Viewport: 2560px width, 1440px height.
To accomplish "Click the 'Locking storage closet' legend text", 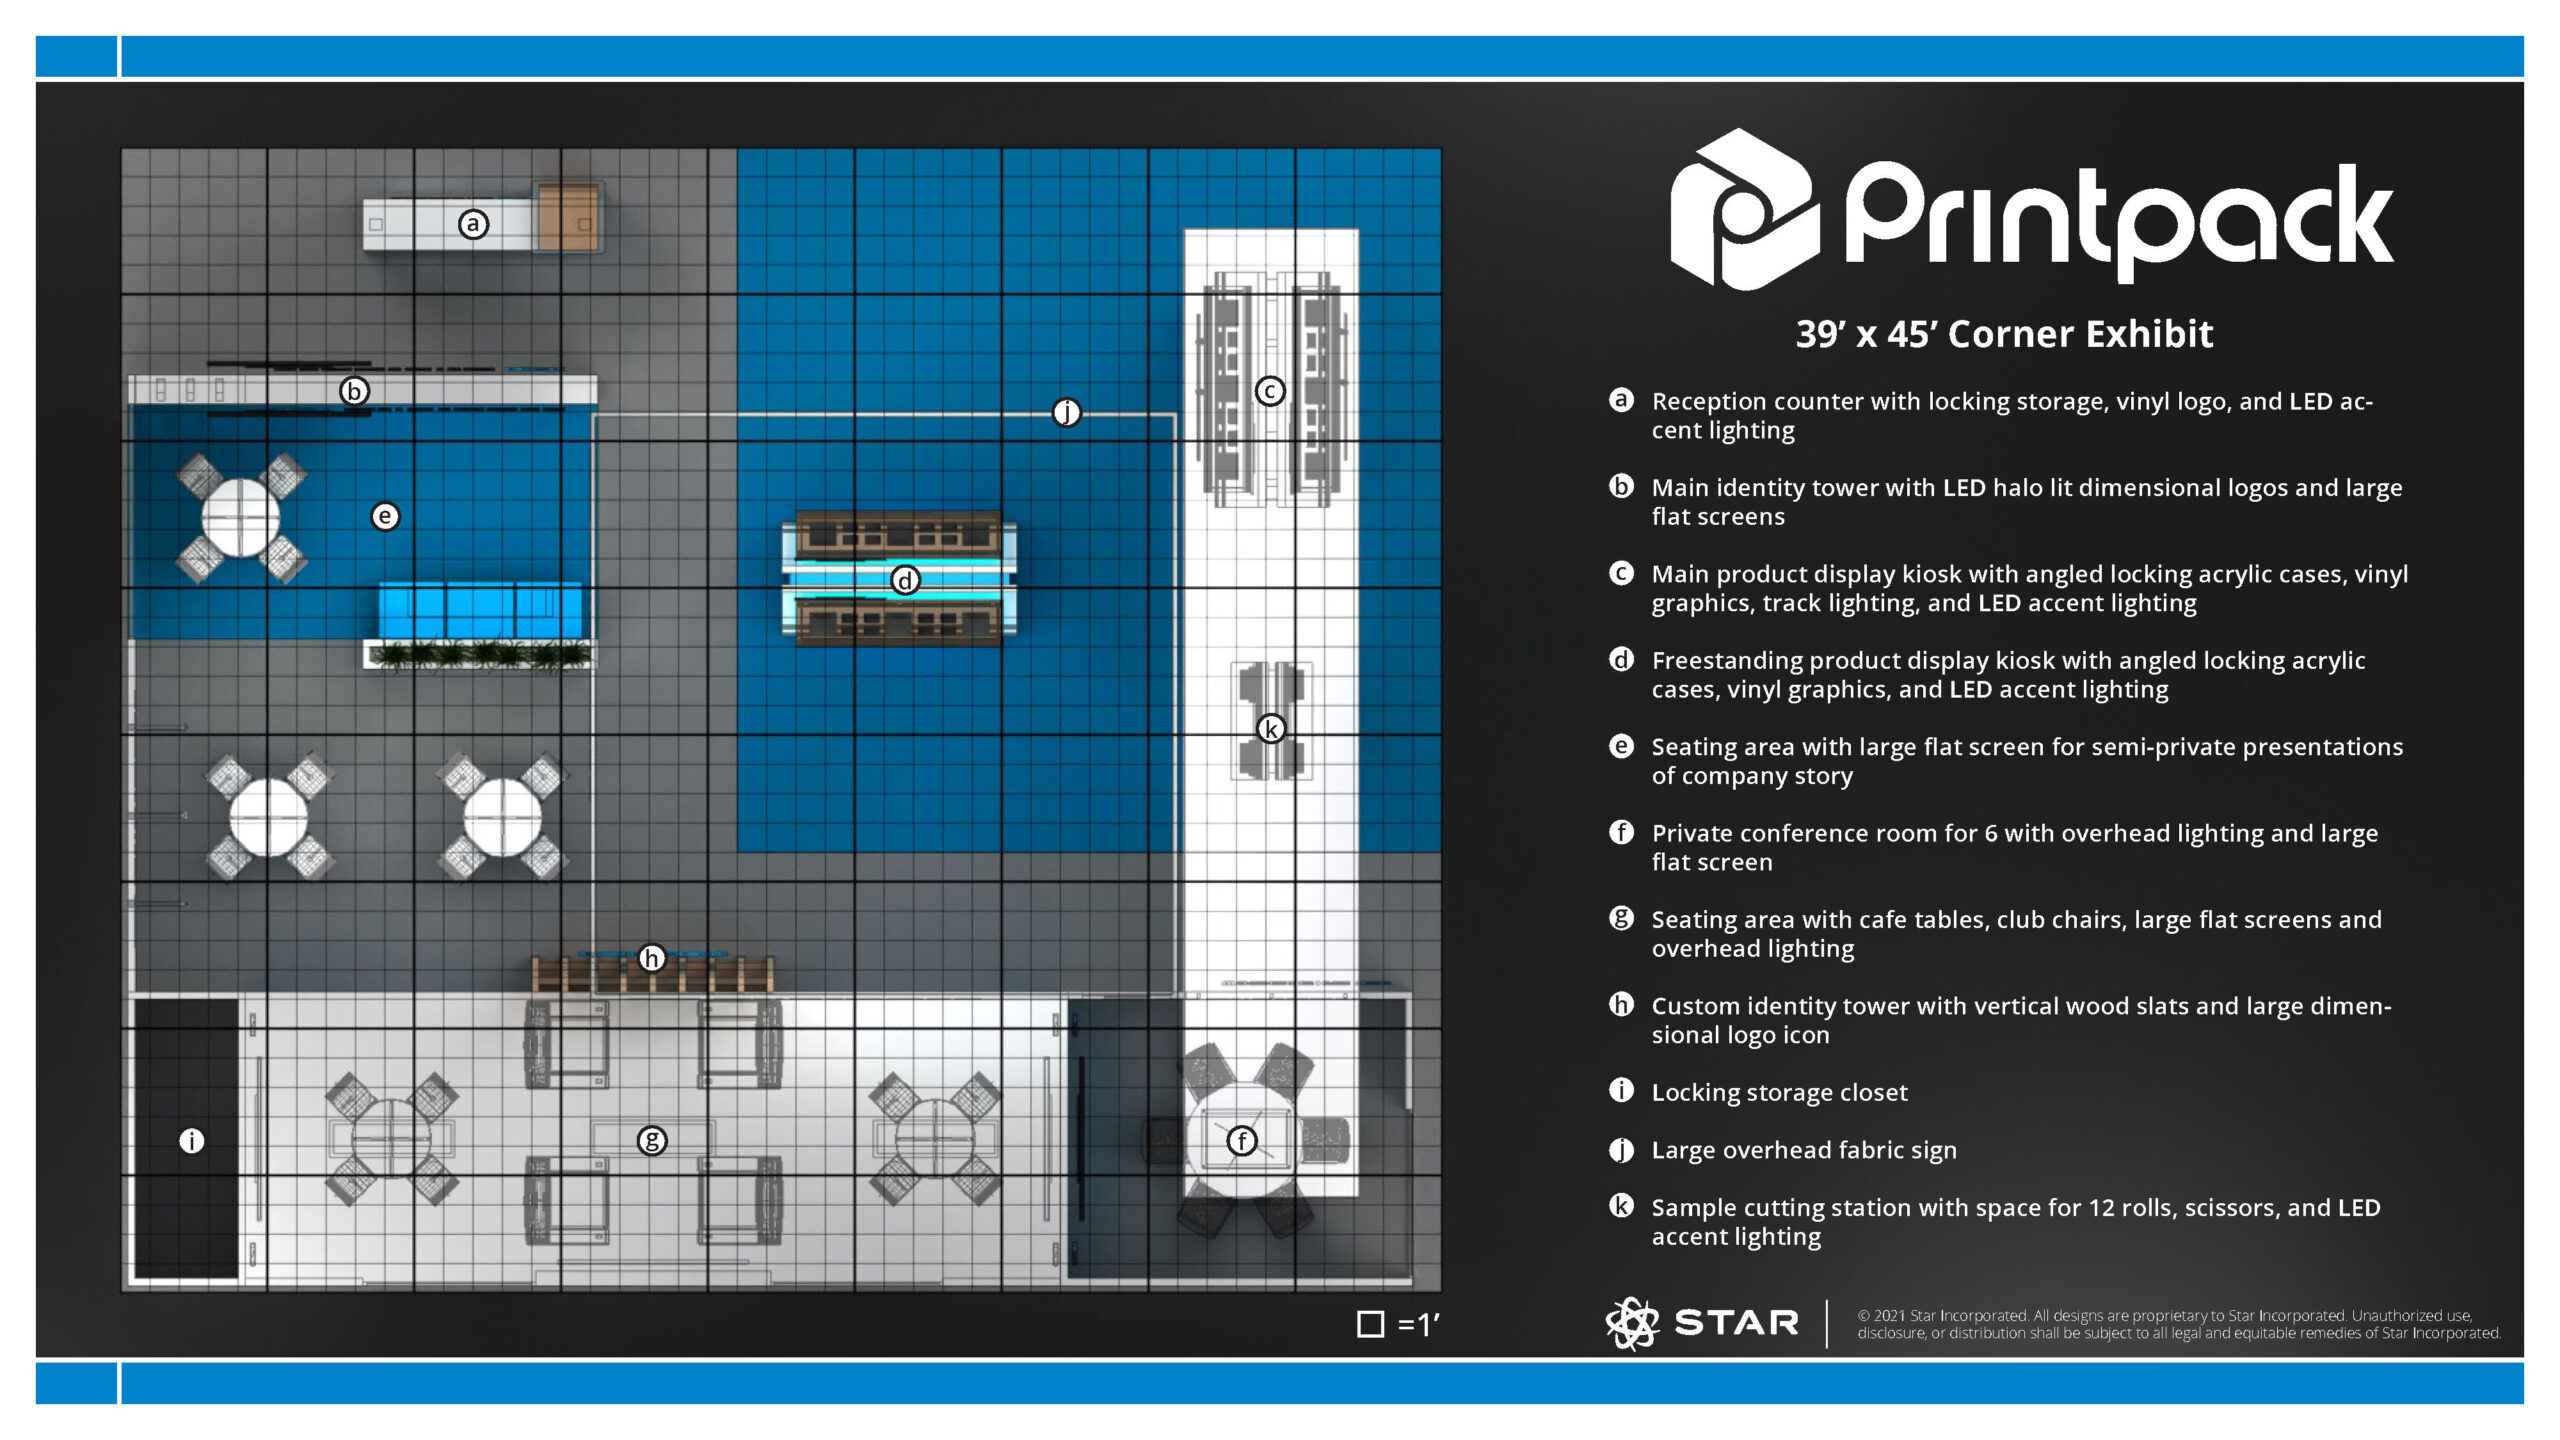I will tap(1779, 1092).
